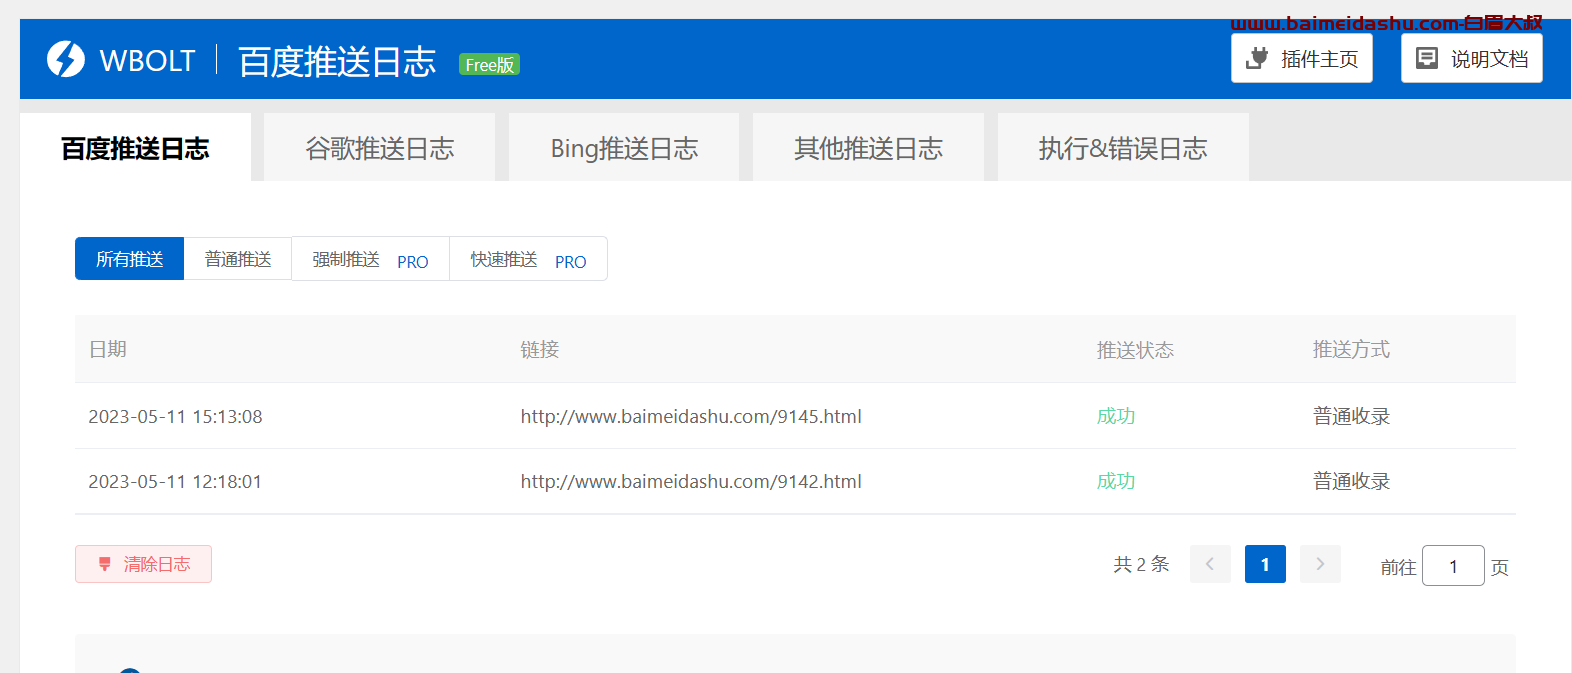The image size is (1572, 673).
Task: Select 强制推送 PRO filter
Action: (370, 259)
